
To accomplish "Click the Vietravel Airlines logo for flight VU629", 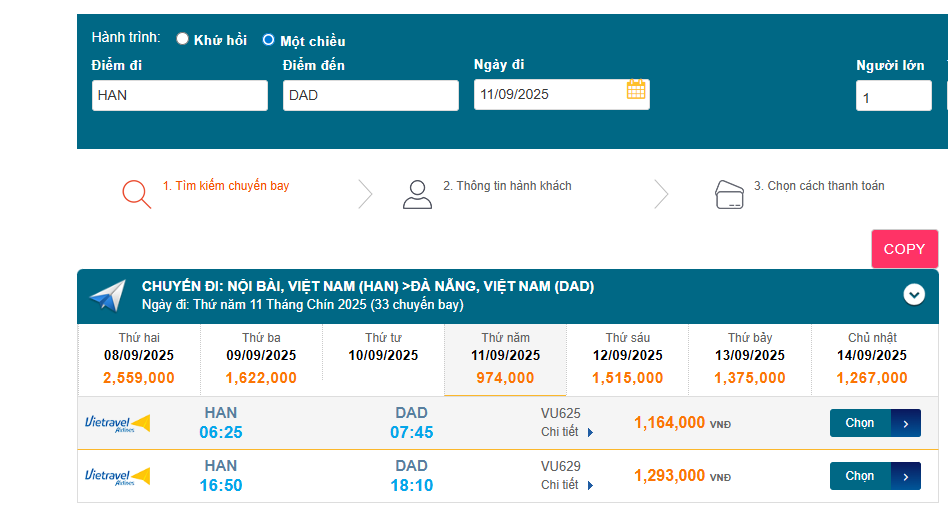I will (x=117, y=476).
